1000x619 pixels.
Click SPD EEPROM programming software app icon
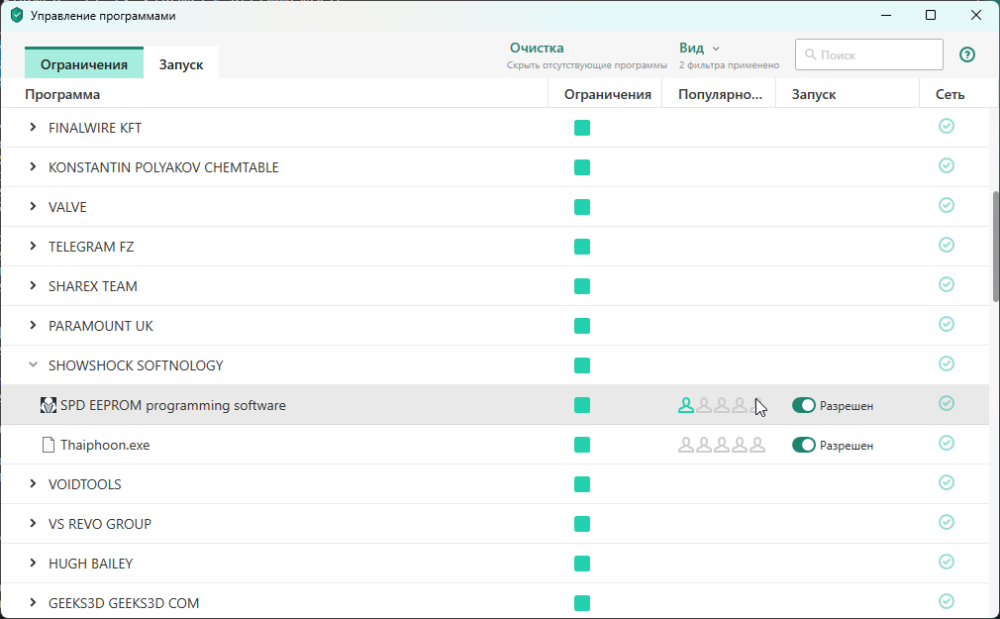[x=48, y=405]
